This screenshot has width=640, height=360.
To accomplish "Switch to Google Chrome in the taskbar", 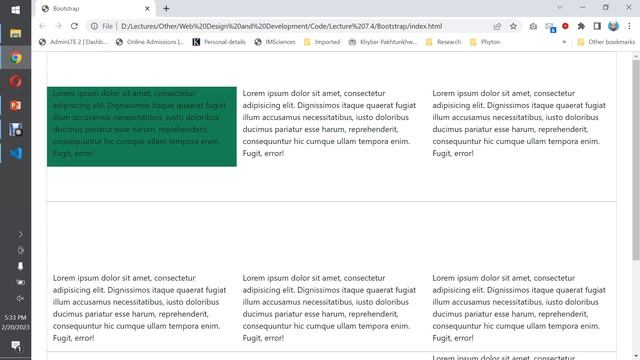I will 16,58.
